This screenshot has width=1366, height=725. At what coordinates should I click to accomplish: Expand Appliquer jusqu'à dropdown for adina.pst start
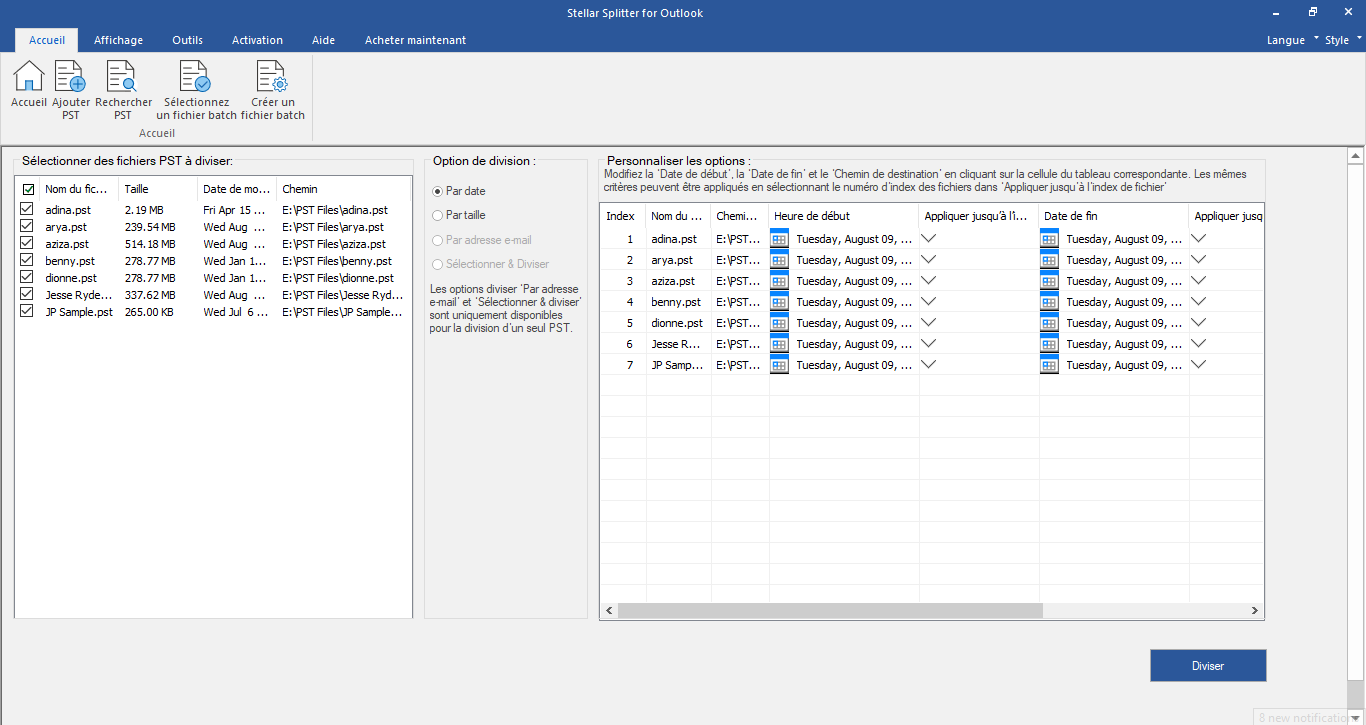point(929,238)
